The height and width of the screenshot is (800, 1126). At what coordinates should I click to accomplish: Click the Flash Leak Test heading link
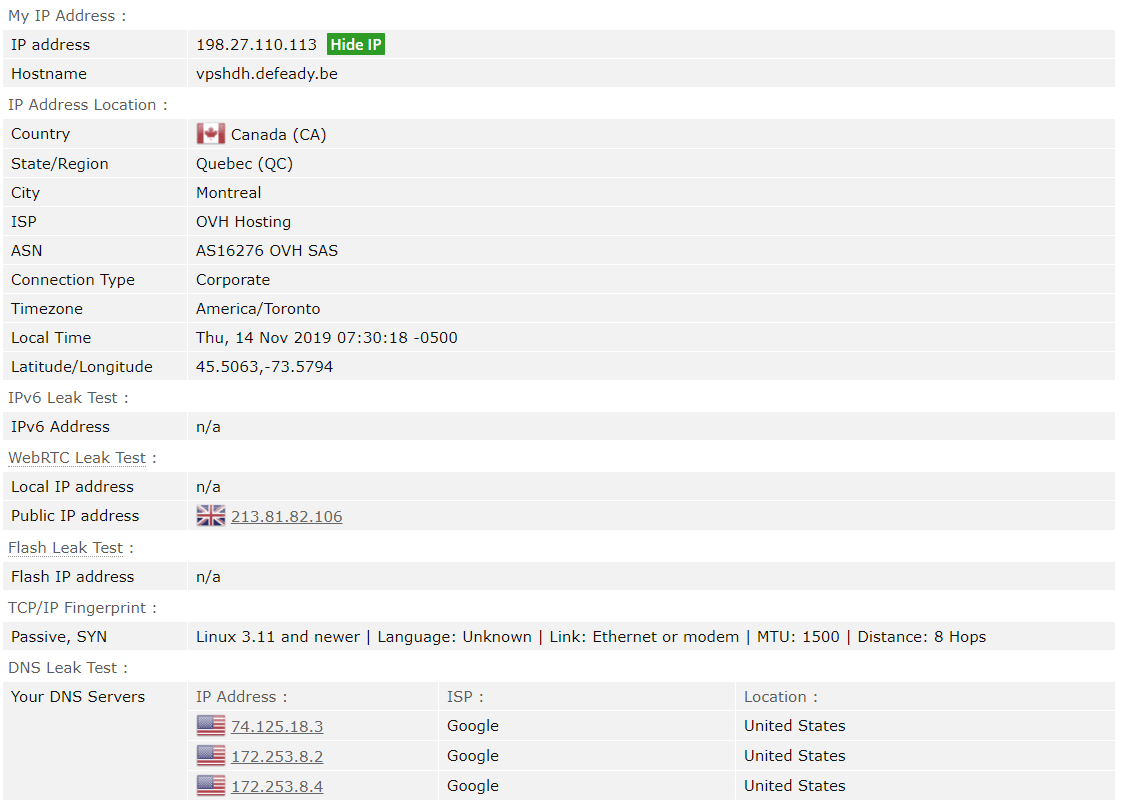(x=65, y=548)
